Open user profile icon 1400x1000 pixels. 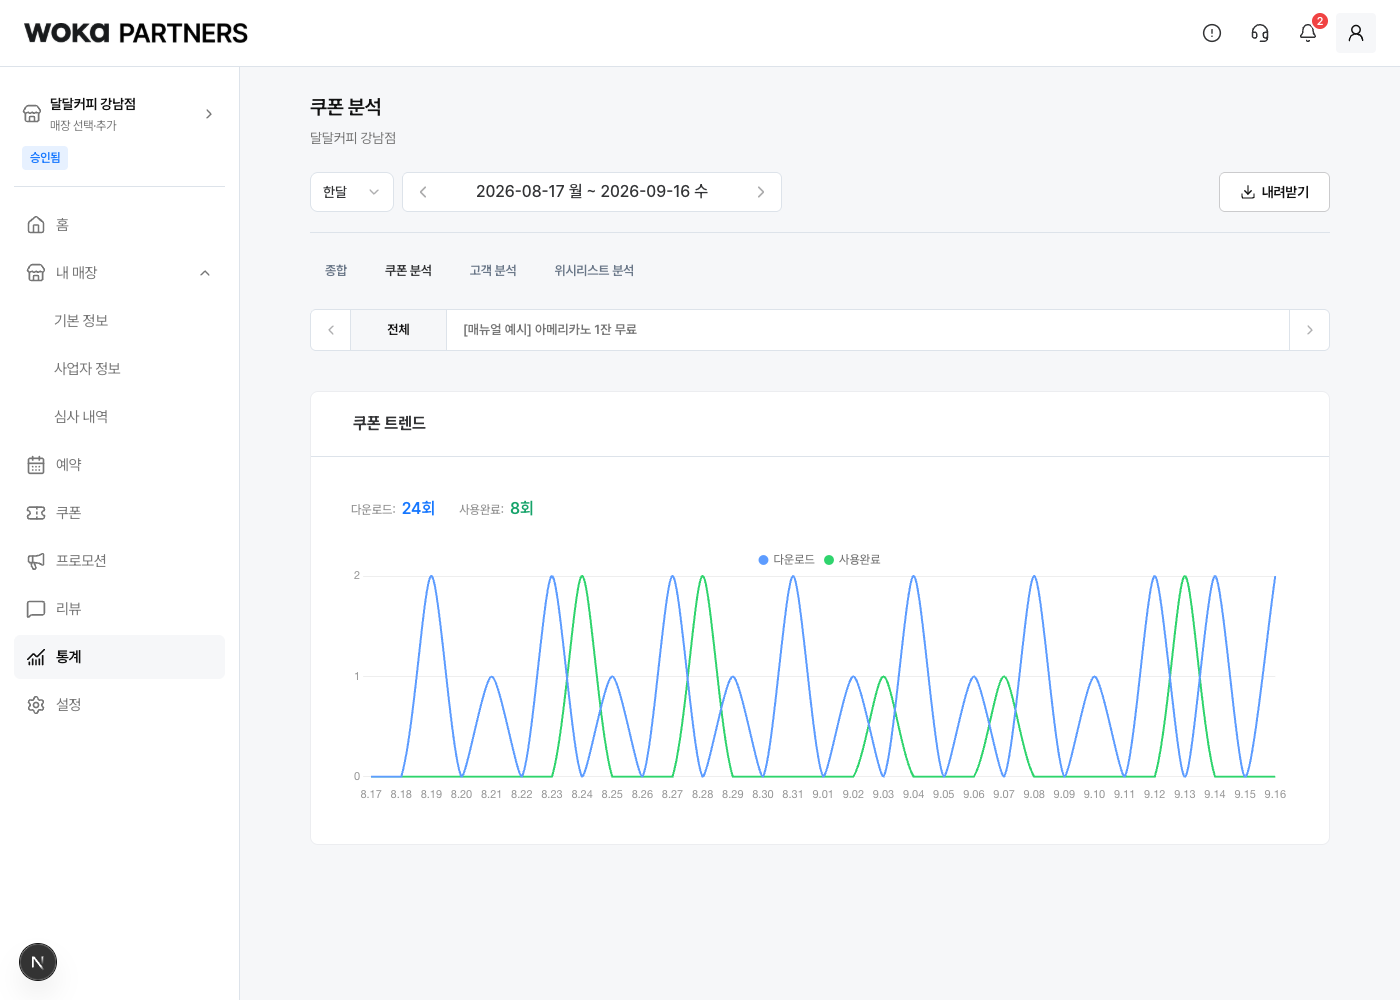pyautogui.click(x=1356, y=33)
